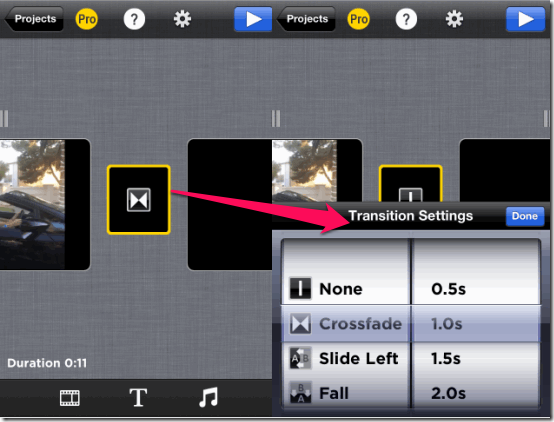Add title using the T text icon
The image size is (554, 422).
coord(138,398)
